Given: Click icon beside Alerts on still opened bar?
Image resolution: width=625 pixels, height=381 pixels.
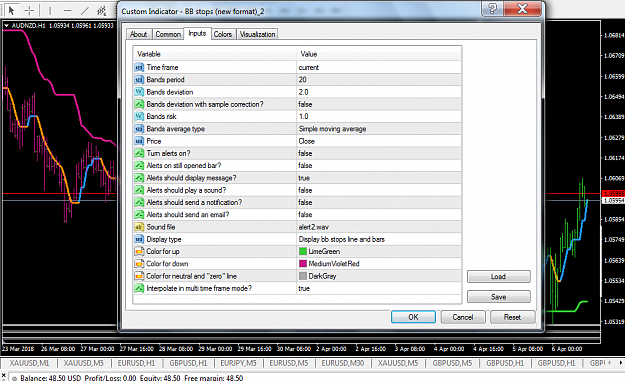Looking at the screenshot, I should click(x=139, y=165).
